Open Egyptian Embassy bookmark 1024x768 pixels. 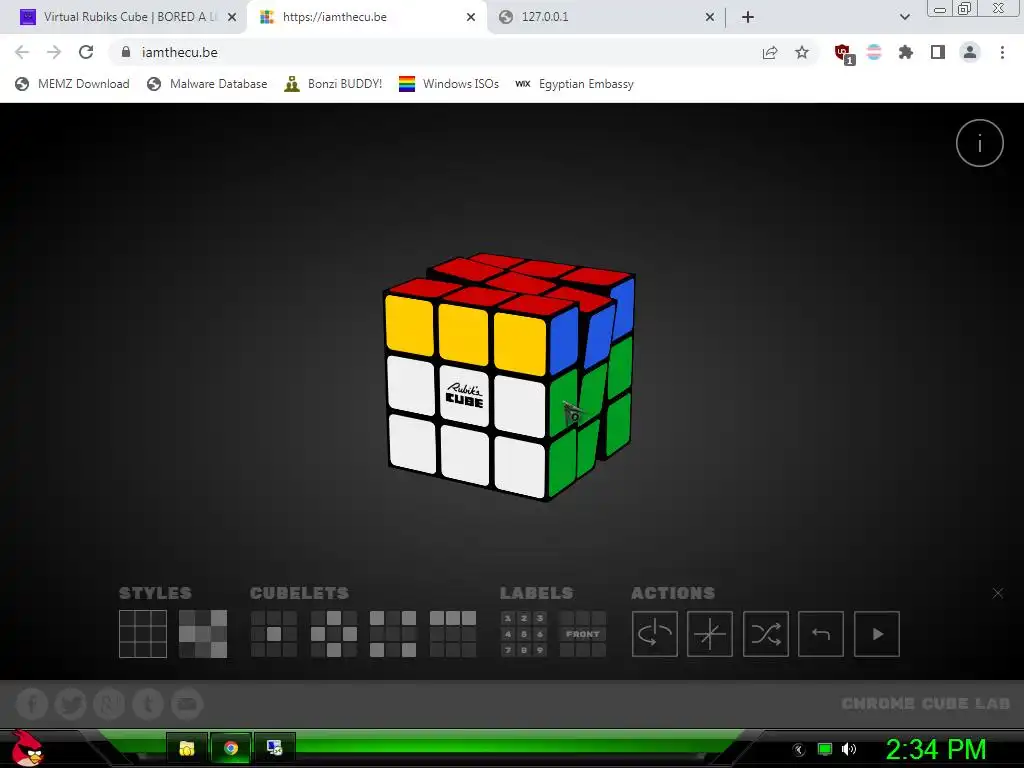(x=575, y=84)
